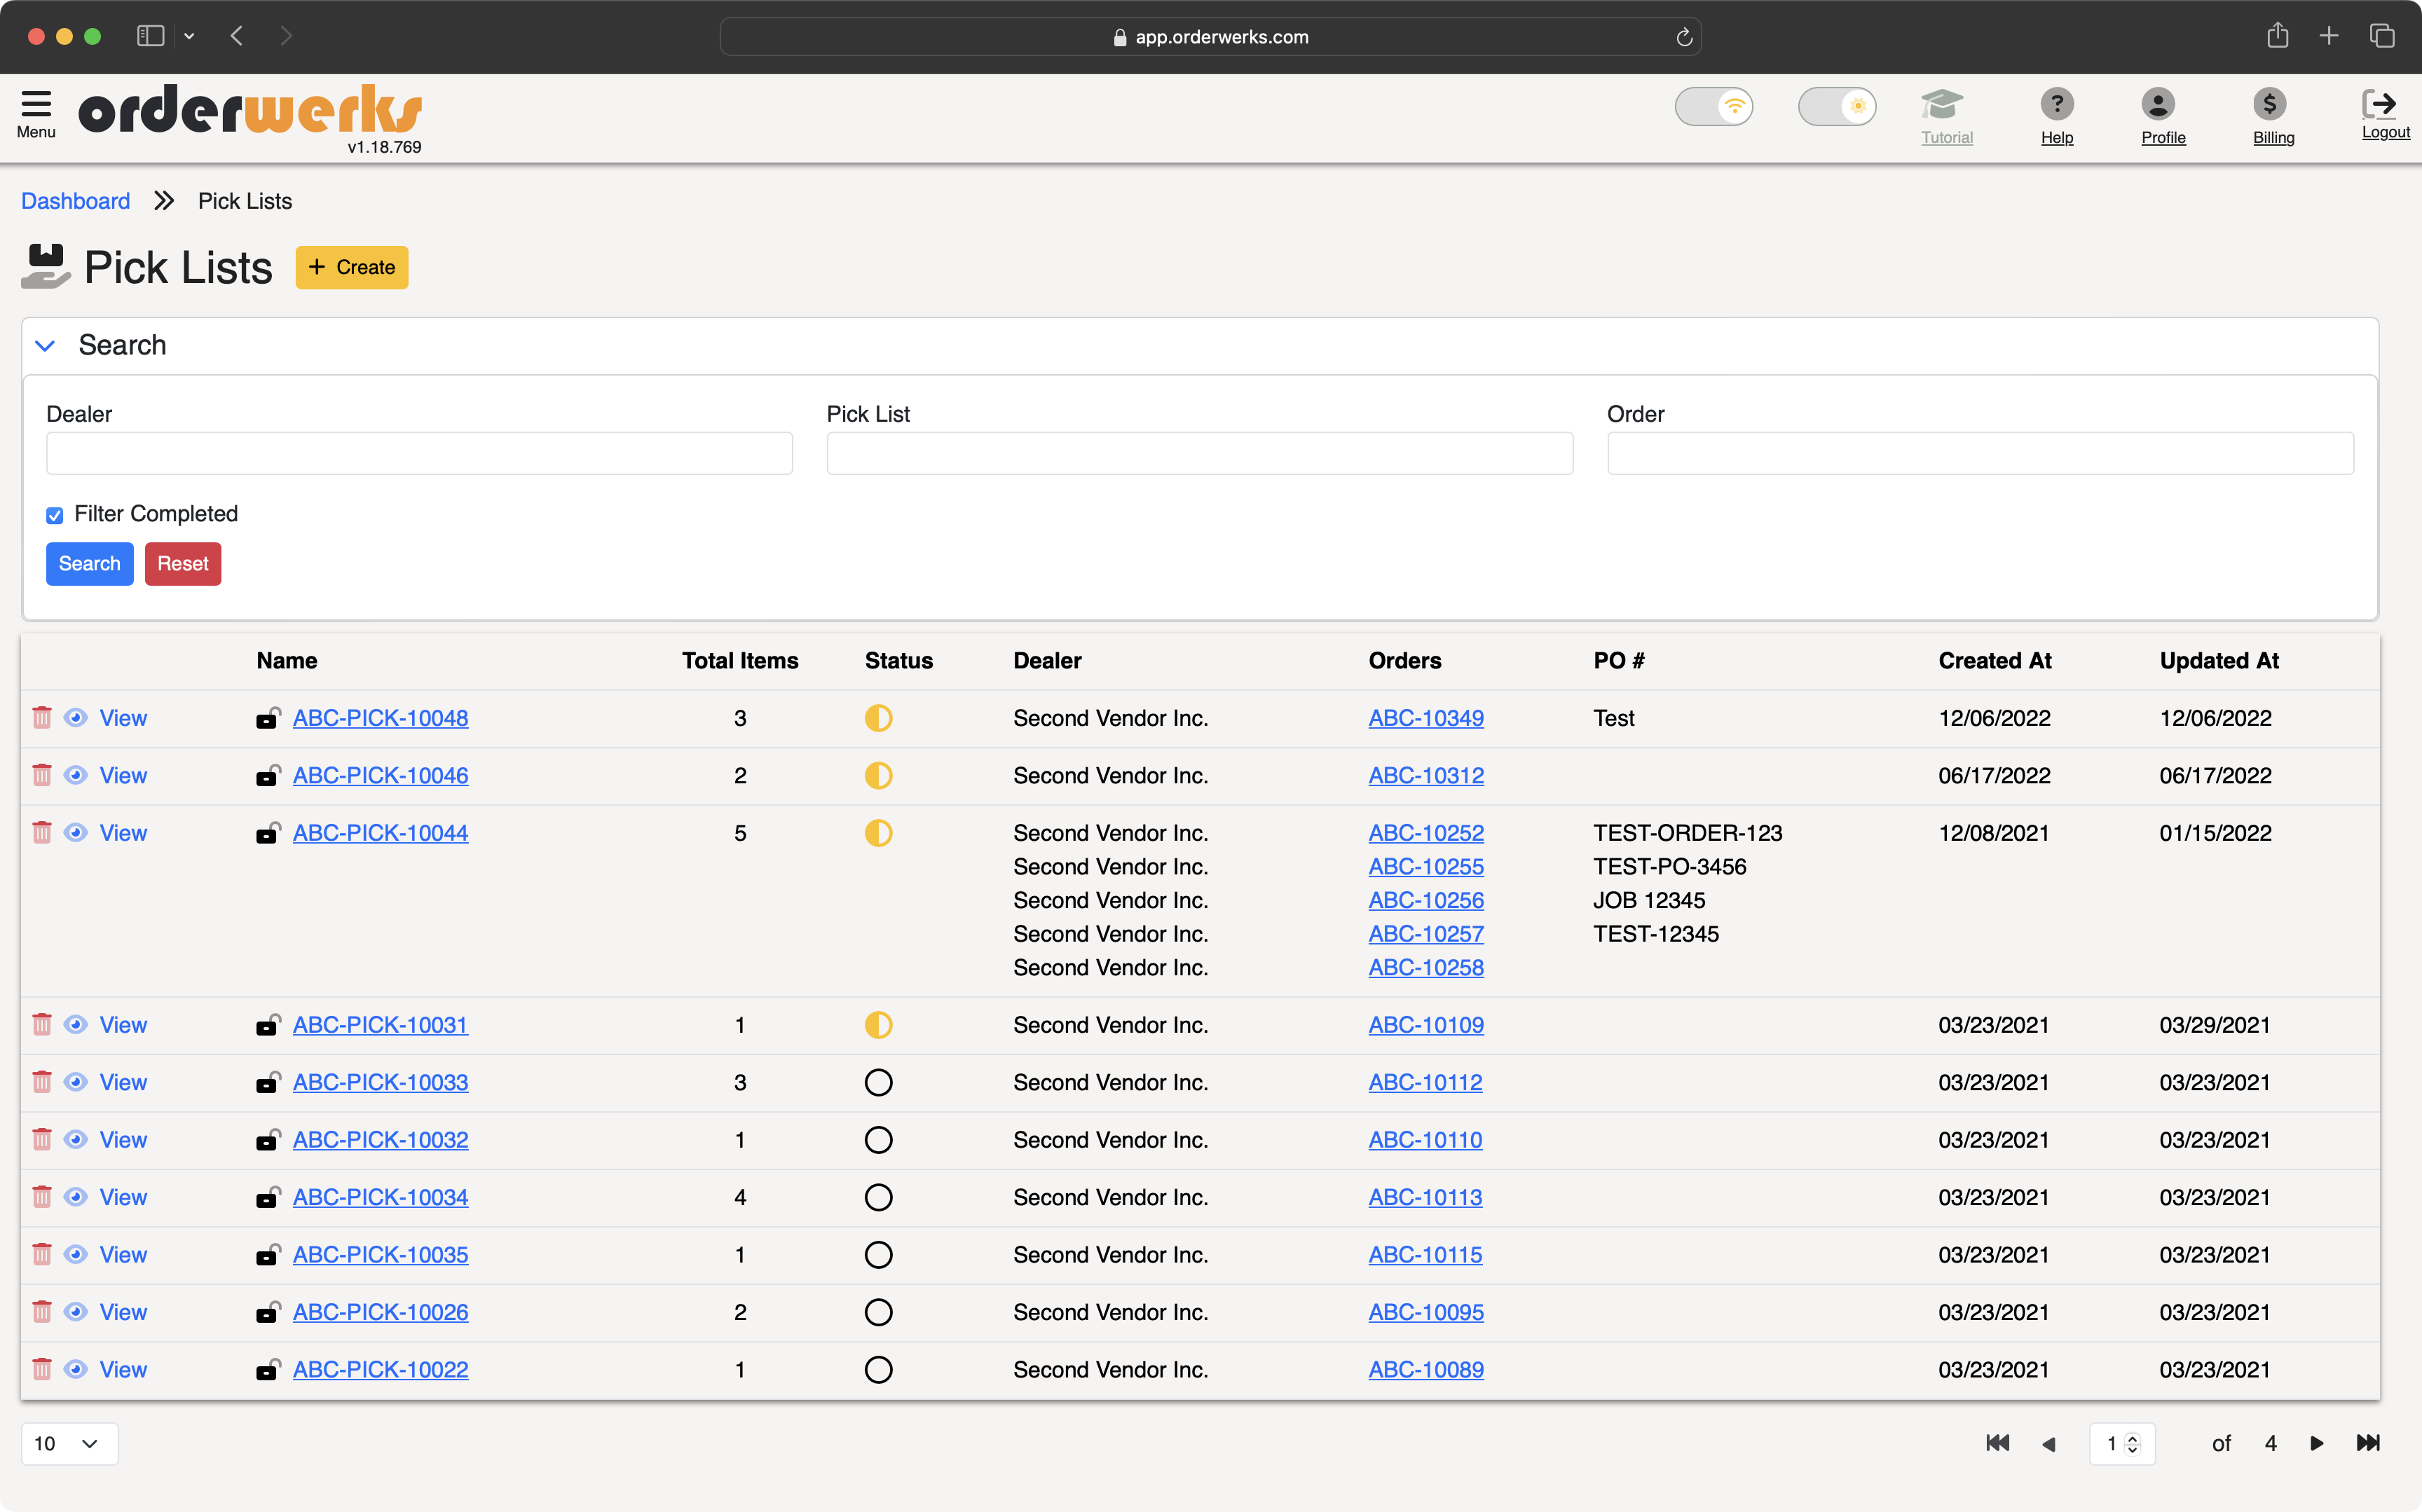2422x1512 pixels.
Task: Click the browser address bar app.orderwerks.com
Action: coord(1210,37)
